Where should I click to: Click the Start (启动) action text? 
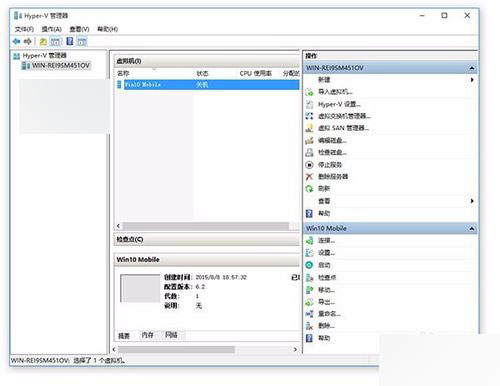pyautogui.click(x=324, y=265)
